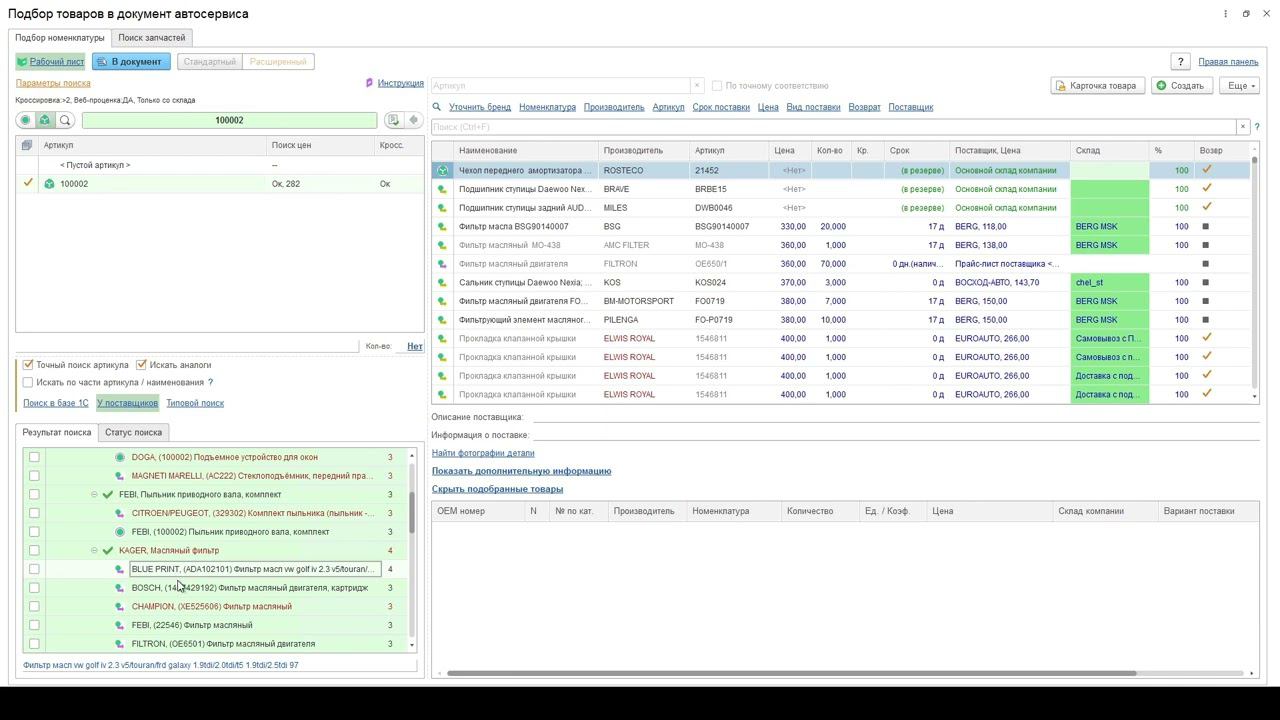Click the purple icon beside Инструкция
Image resolution: width=1280 pixels, height=720 pixels.
(x=369, y=83)
